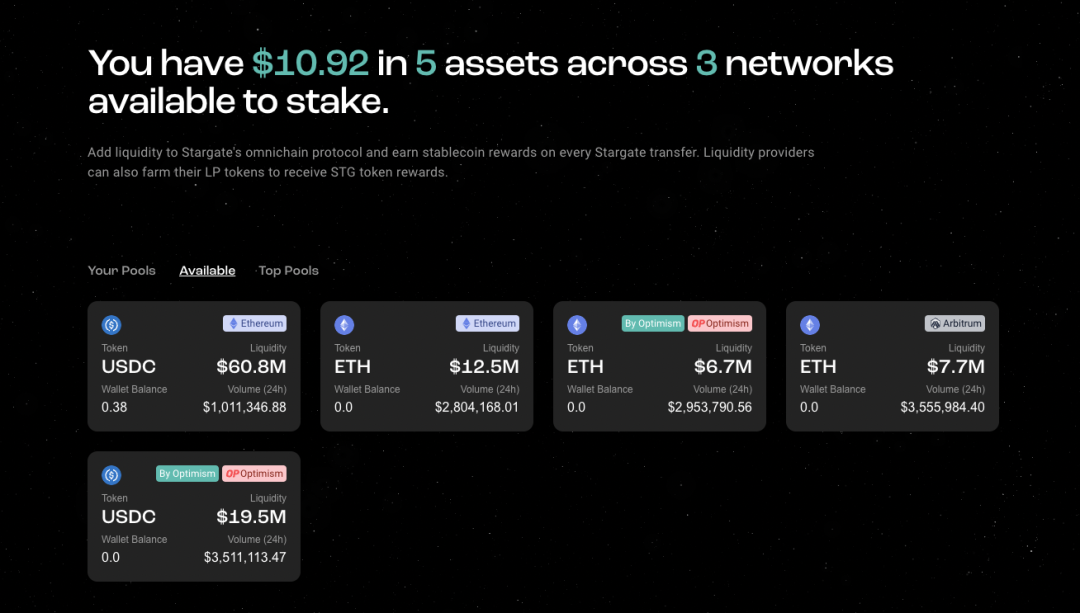Click USDC token icon on Optimism card
The height and width of the screenshot is (613, 1080).
click(x=111, y=475)
